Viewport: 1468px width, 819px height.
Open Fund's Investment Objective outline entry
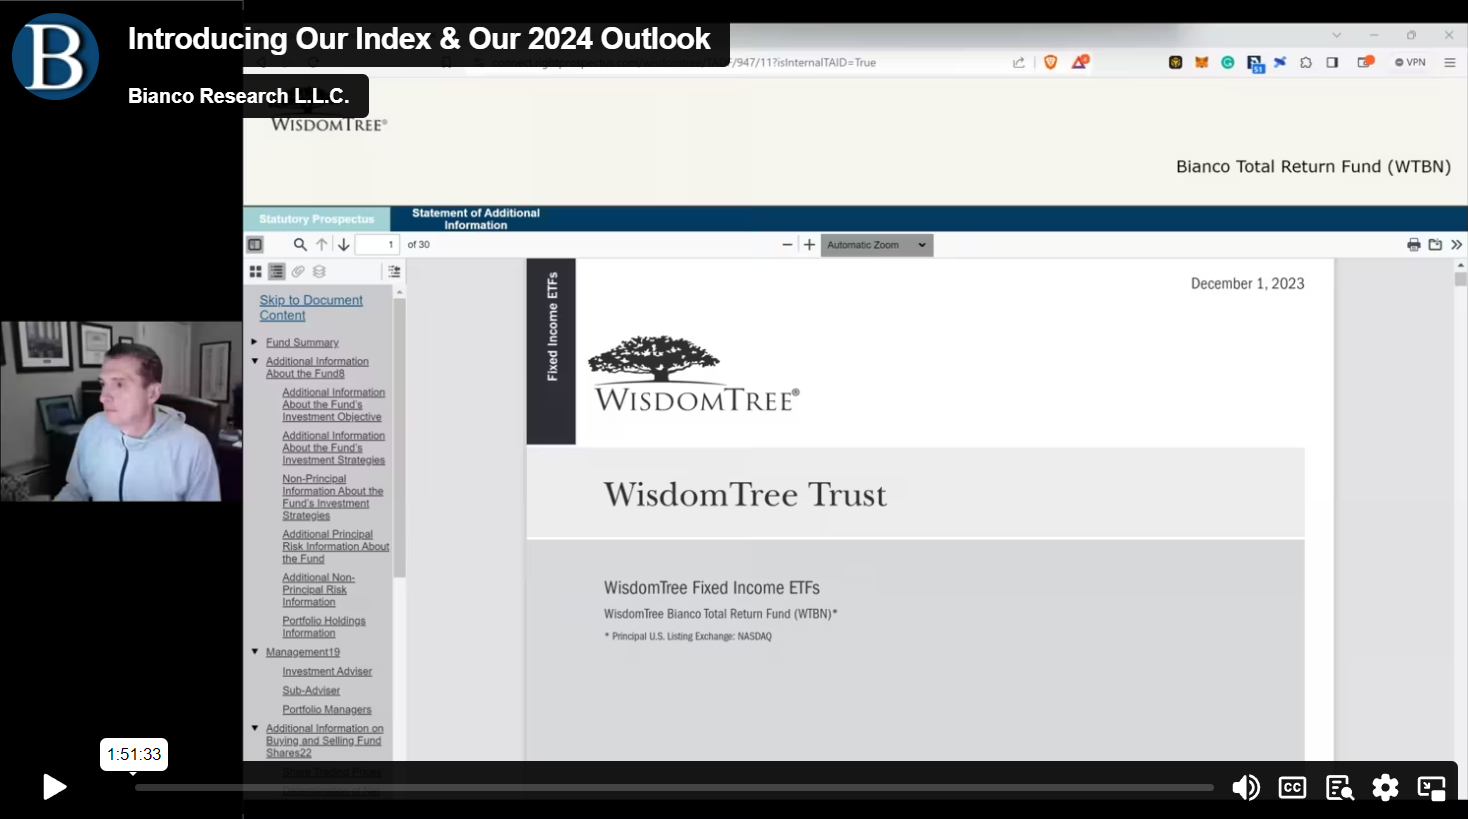(333, 405)
